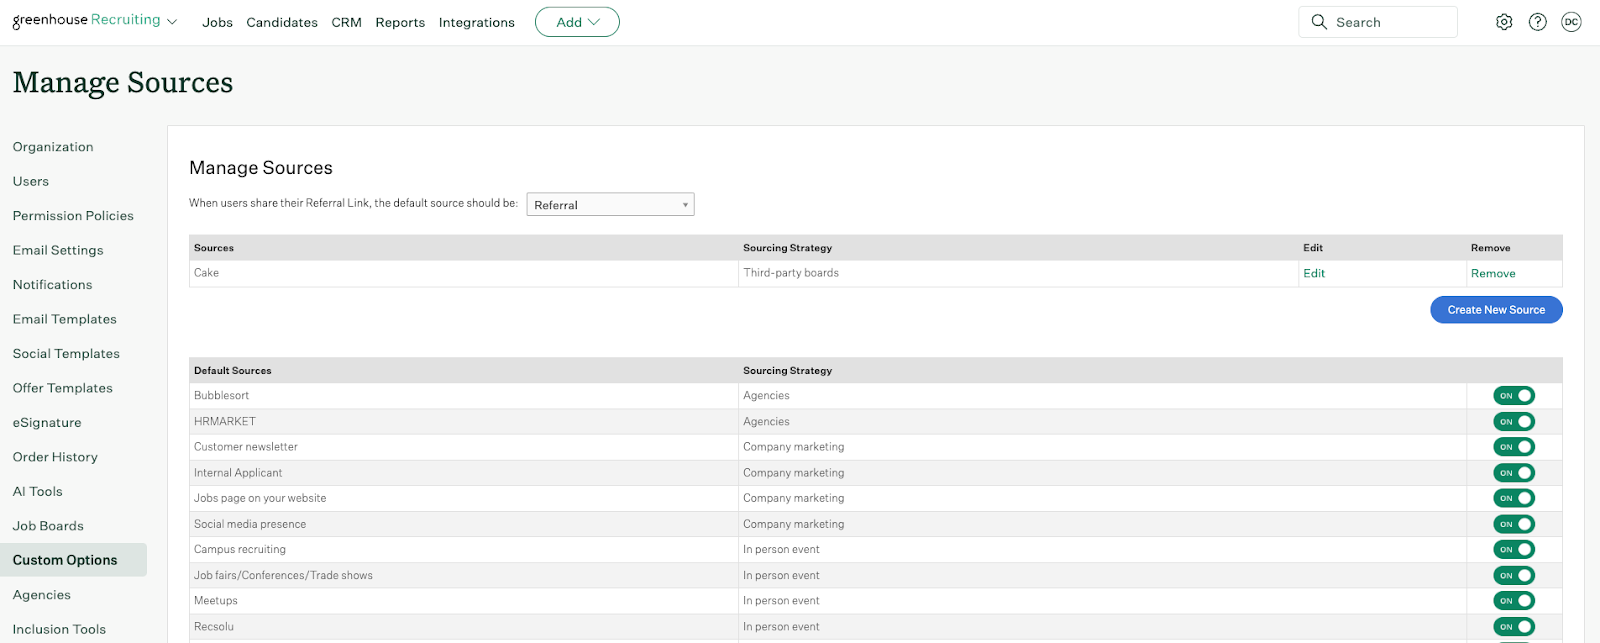Open AI Tools in sidebar
Viewport: 1600px width, 643px height.
point(38,492)
